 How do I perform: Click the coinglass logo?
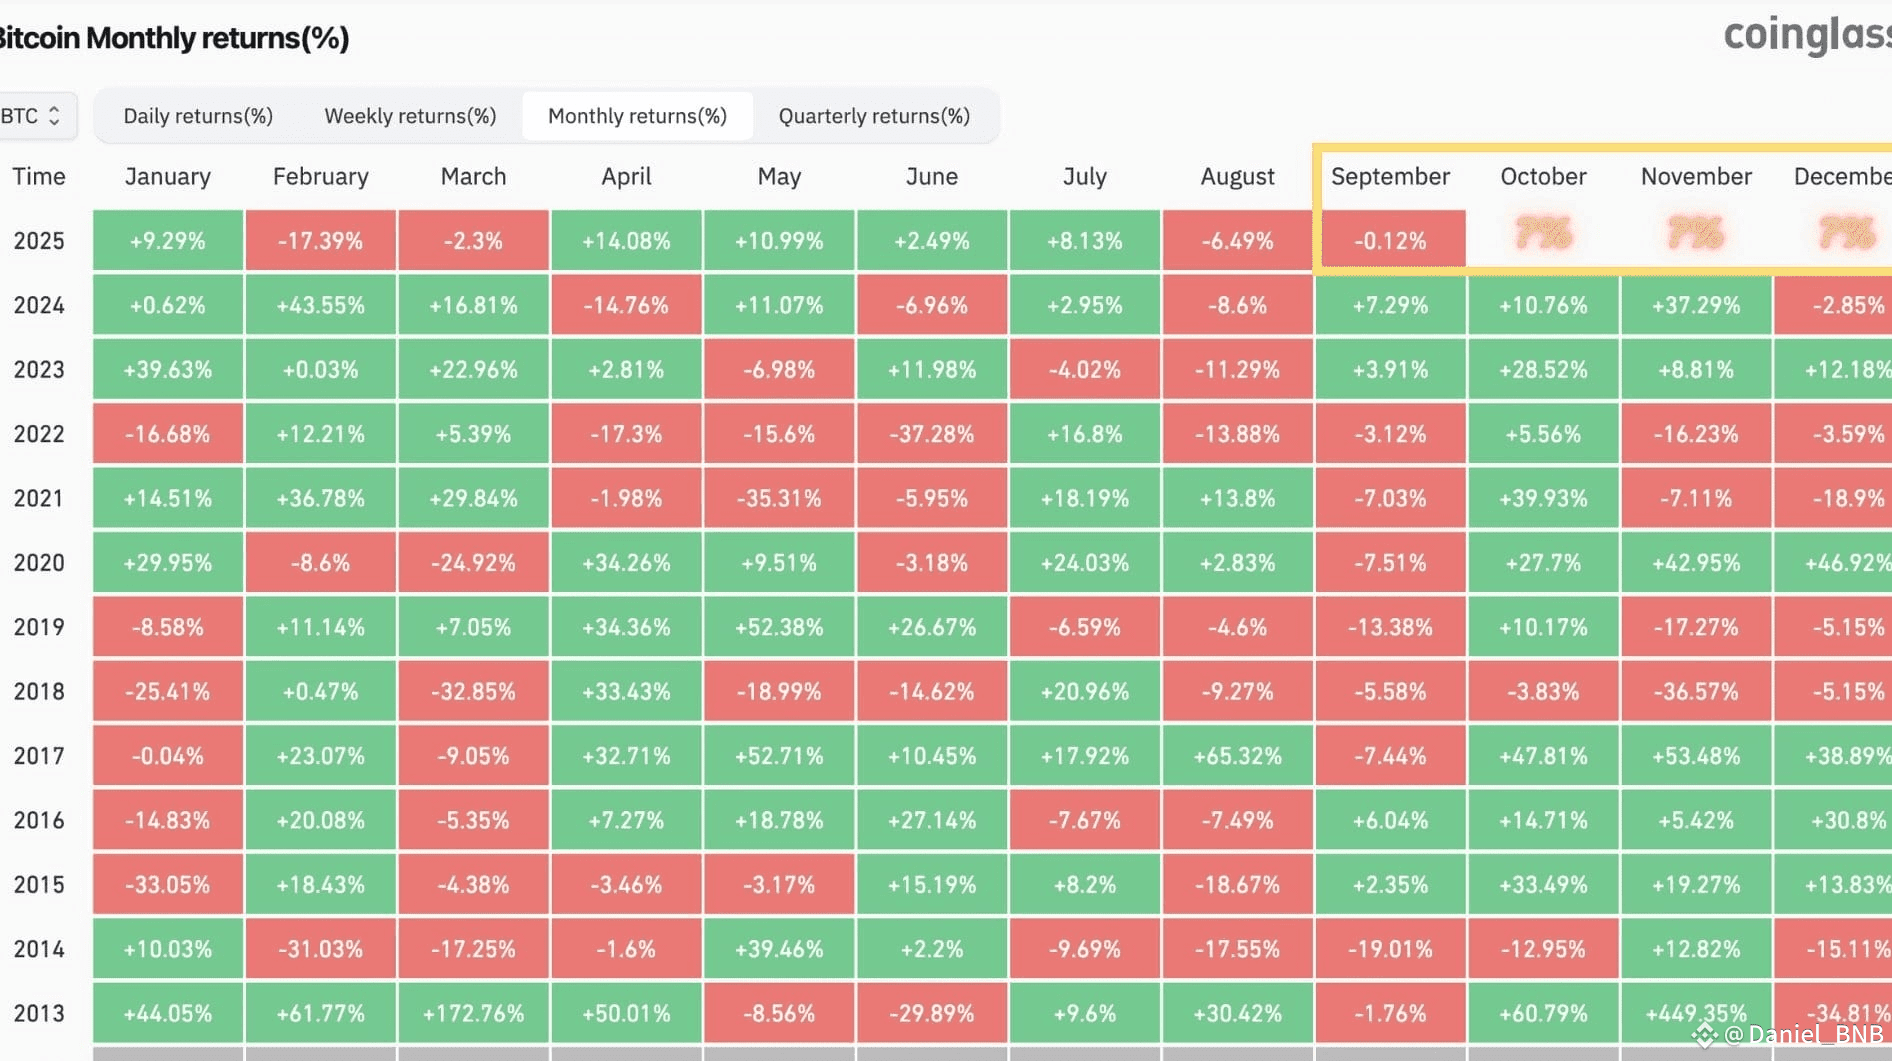1806,34
